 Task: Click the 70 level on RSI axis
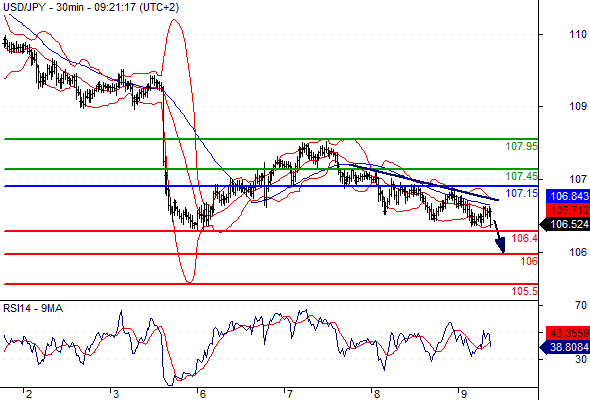tap(581, 305)
